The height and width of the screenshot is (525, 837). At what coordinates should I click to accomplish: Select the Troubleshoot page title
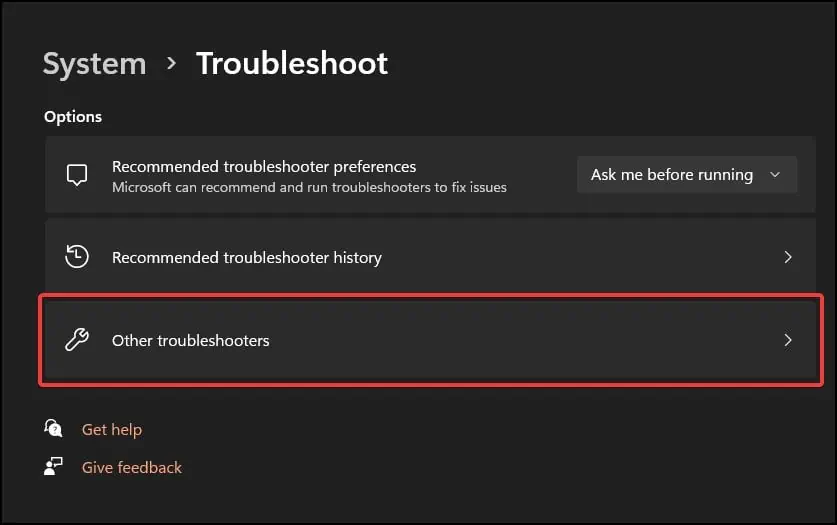pos(292,64)
